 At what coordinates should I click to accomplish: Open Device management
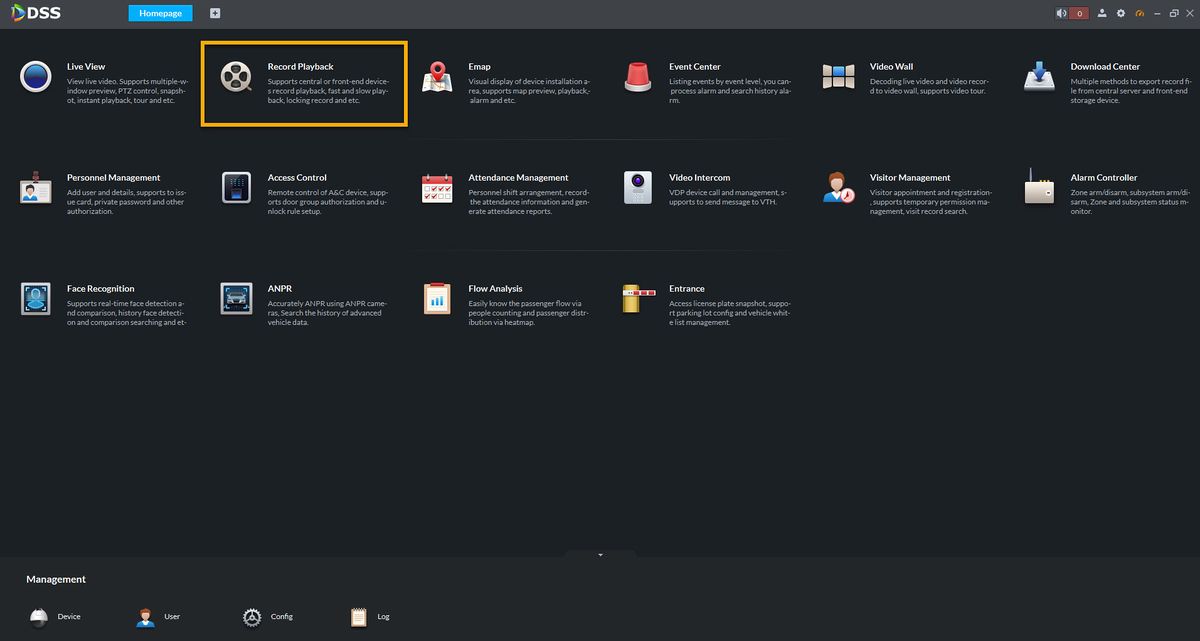[56, 617]
